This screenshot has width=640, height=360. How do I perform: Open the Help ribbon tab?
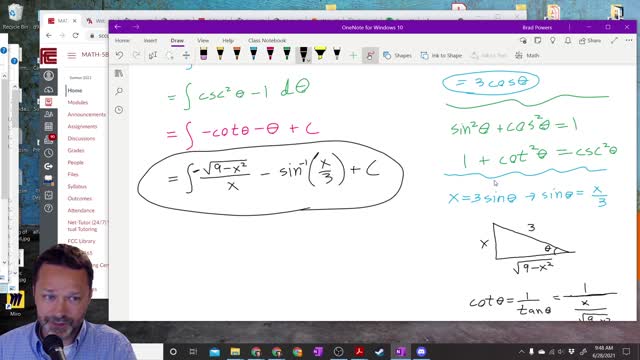pyautogui.click(x=228, y=40)
